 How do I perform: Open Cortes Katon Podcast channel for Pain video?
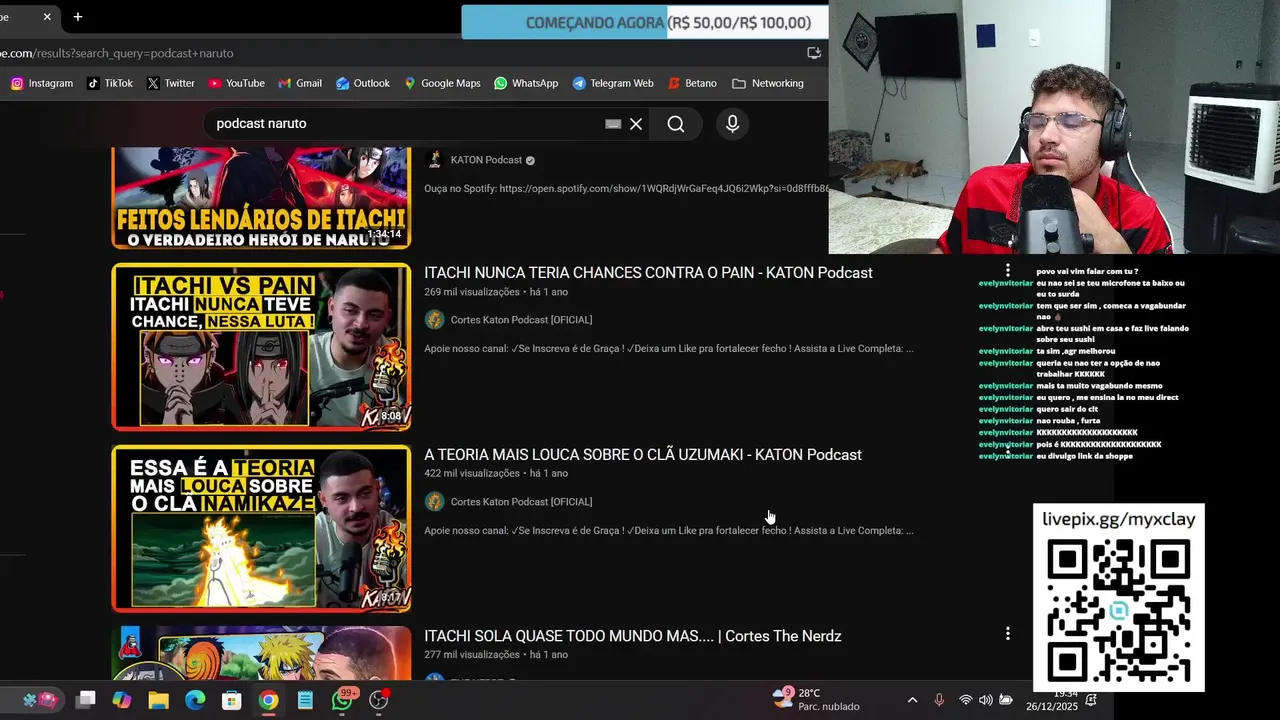(x=521, y=320)
